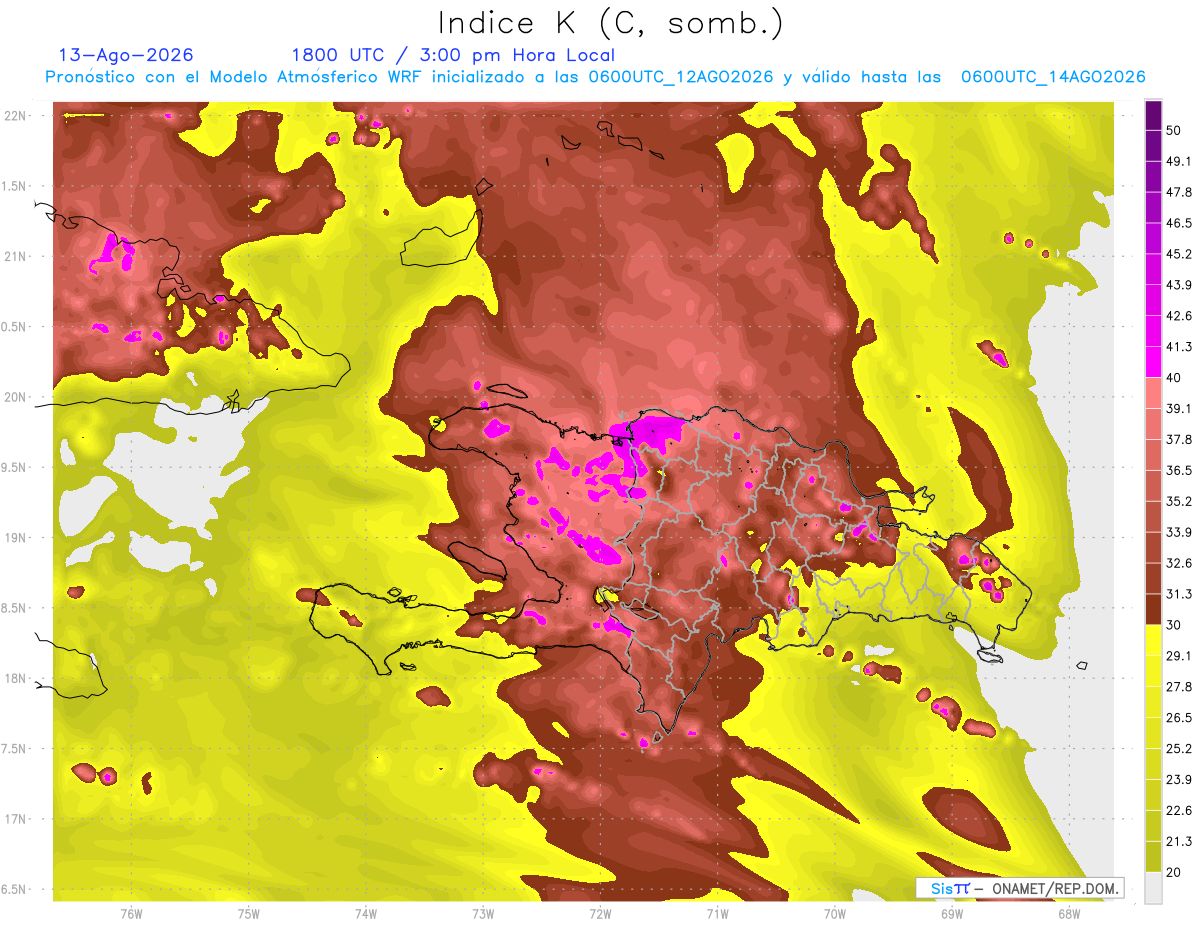Click the '20N' latitude axis label
Screen dimensions: 1200x927
click(15, 397)
